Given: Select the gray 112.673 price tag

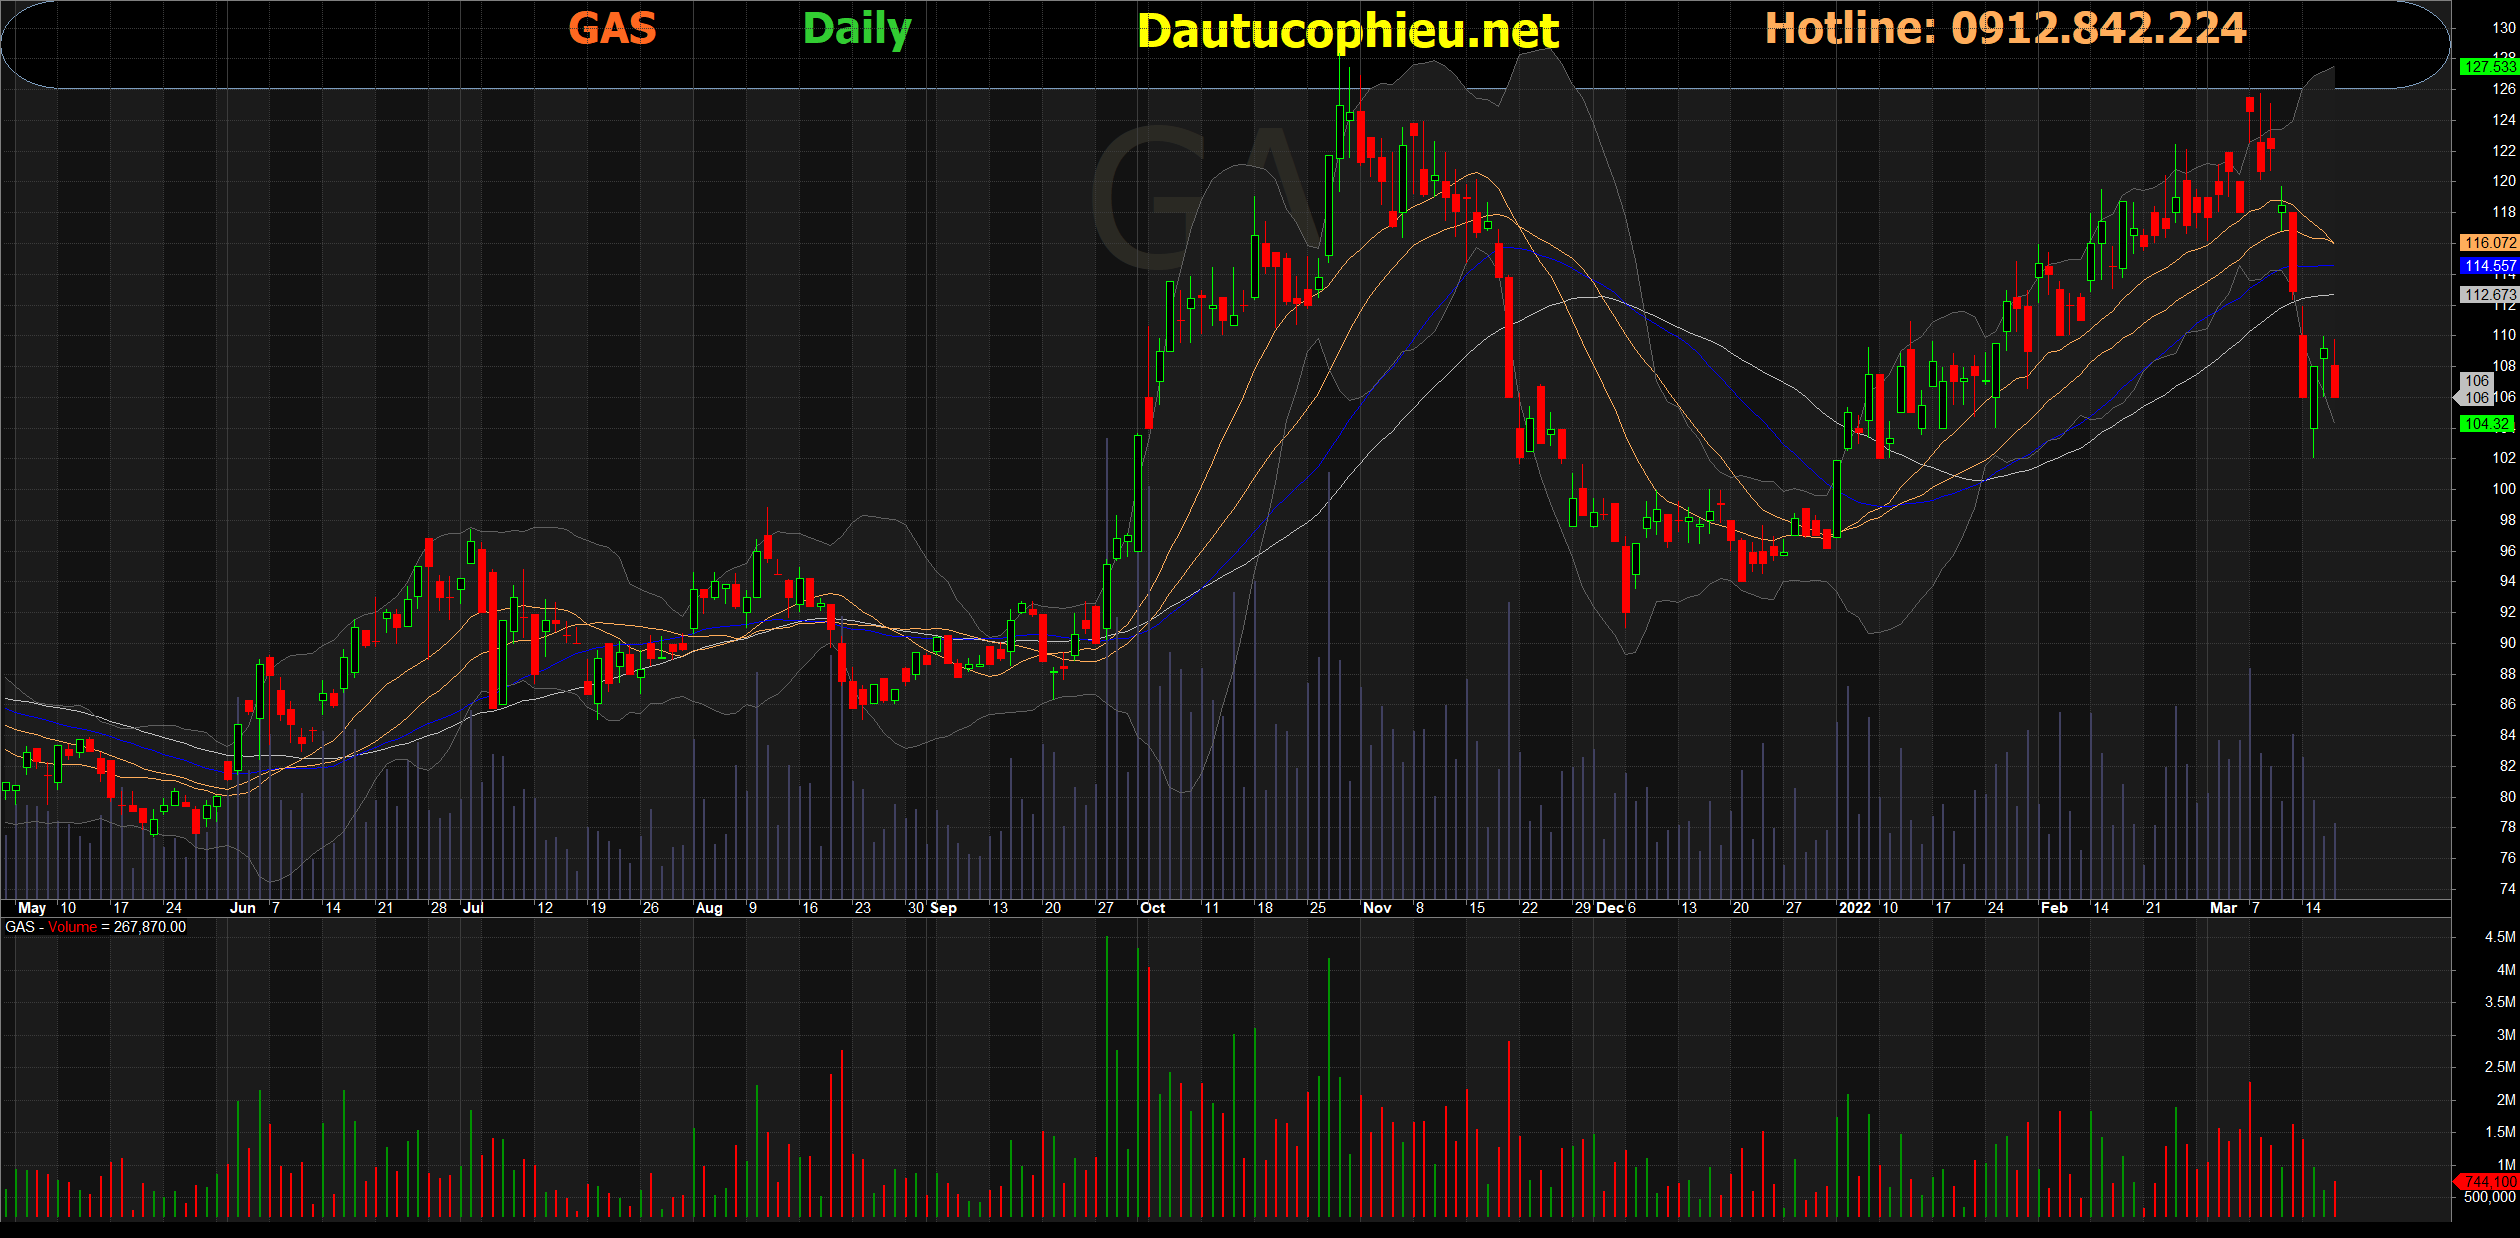Looking at the screenshot, I should coord(2489,295).
